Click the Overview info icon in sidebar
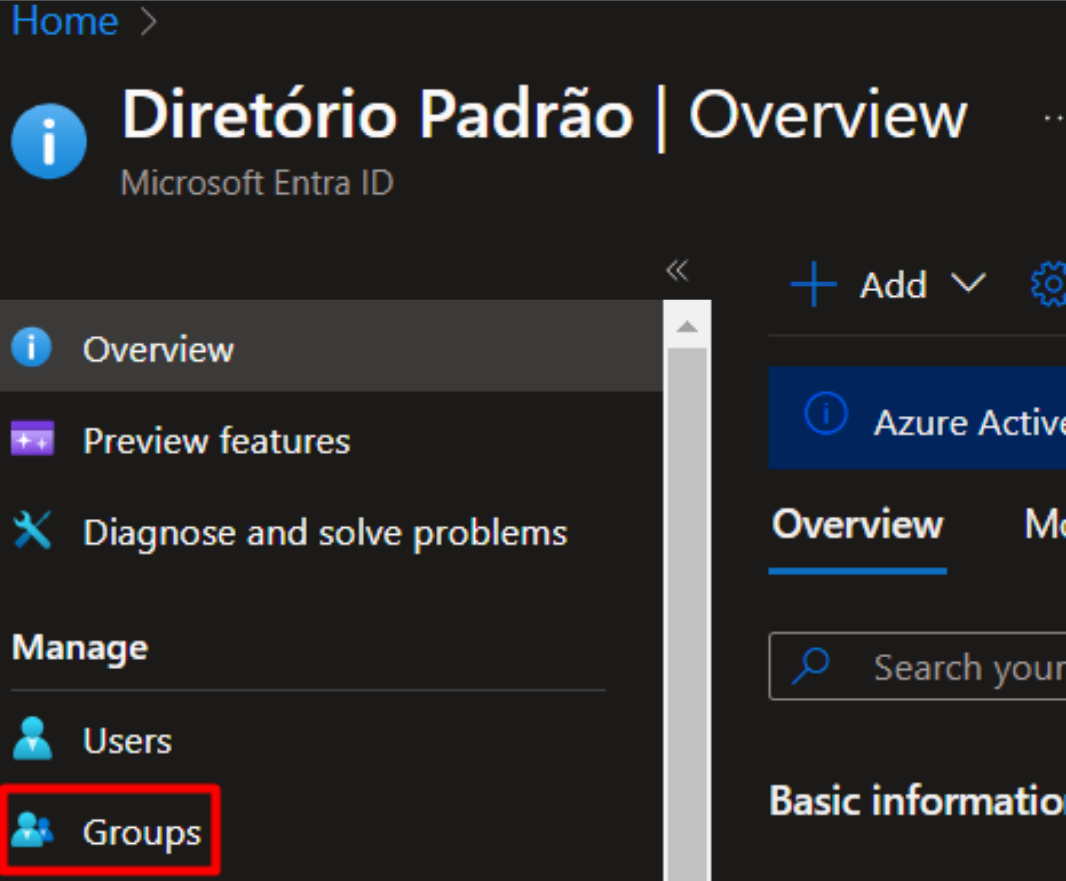1066x881 pixels. pos(31,347)
